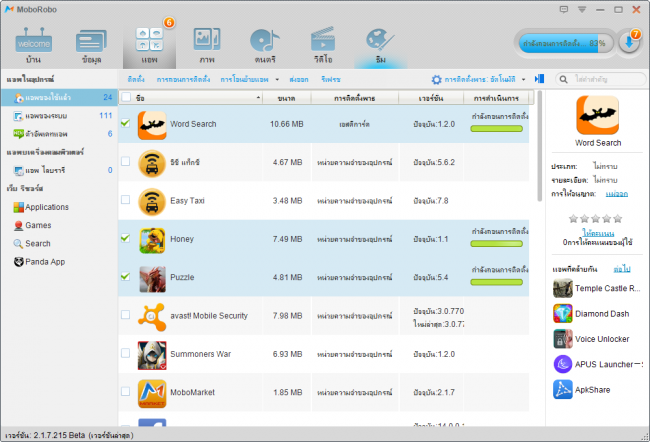Click the Export toolbar button

[x=298, y=79]
